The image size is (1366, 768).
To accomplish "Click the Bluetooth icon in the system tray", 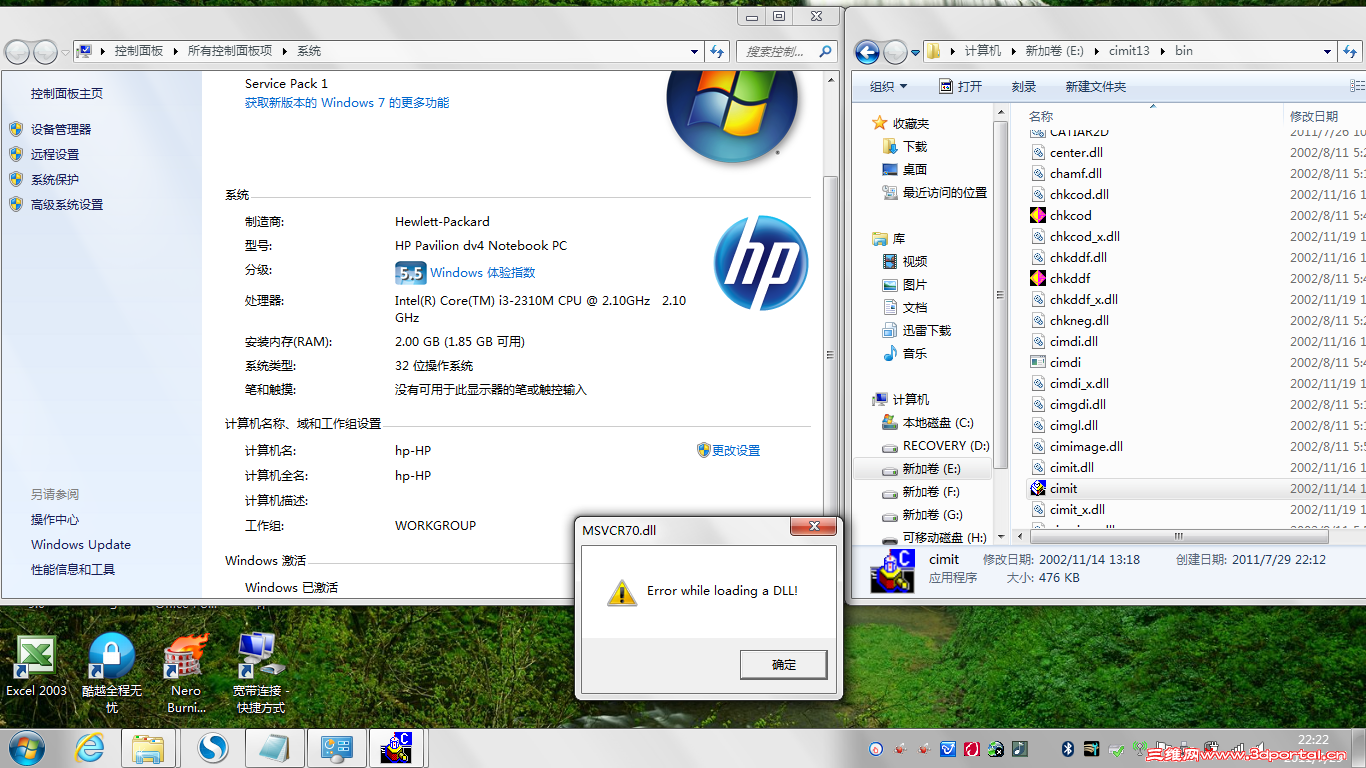I will [1067, 748].
